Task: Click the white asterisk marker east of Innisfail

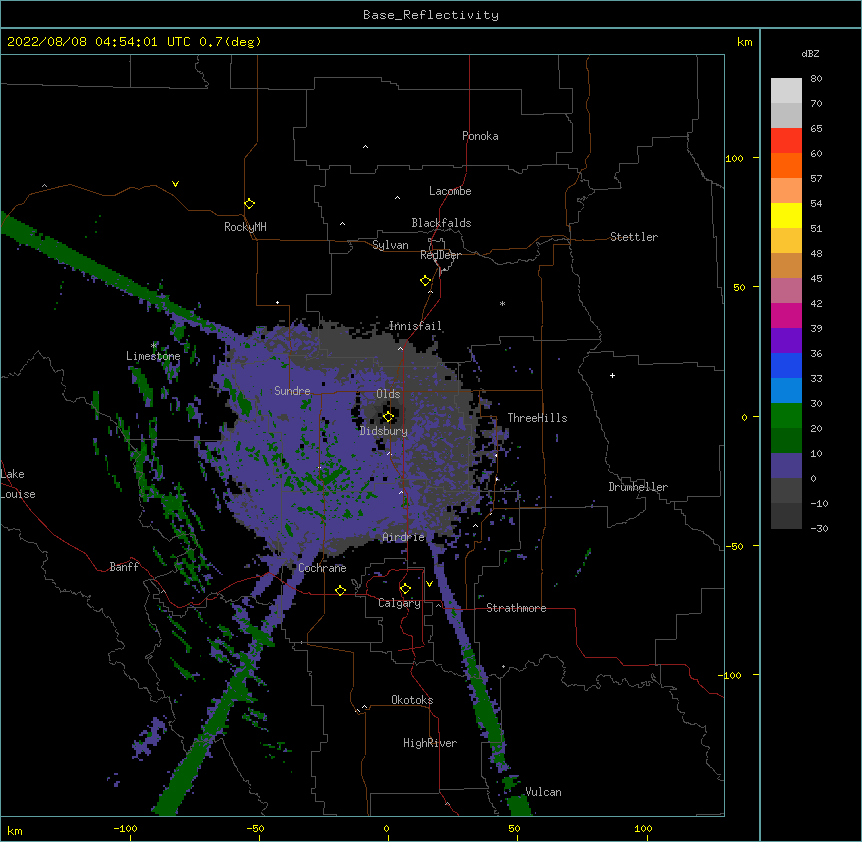Action: point(502,303)
